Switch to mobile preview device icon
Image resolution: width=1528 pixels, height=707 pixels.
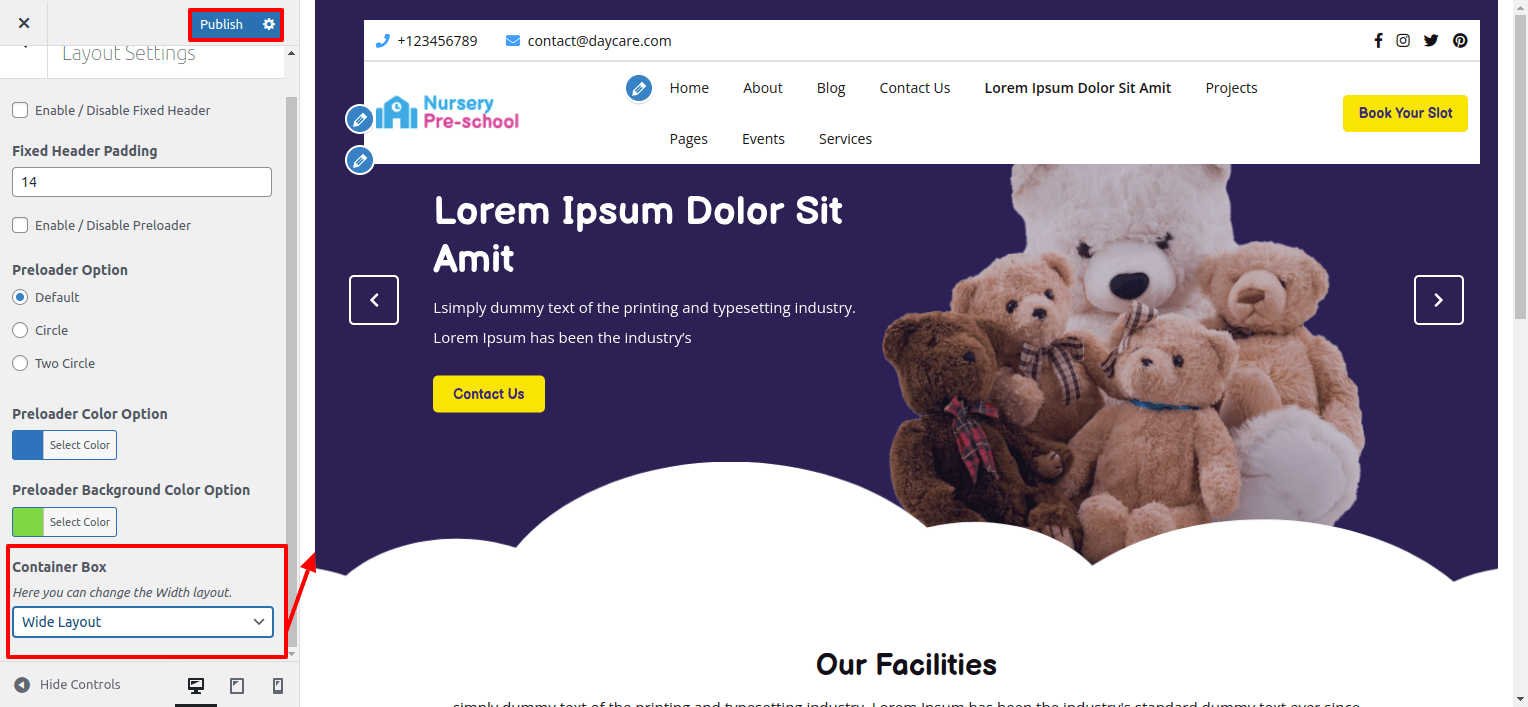click(x=278, y=685)
